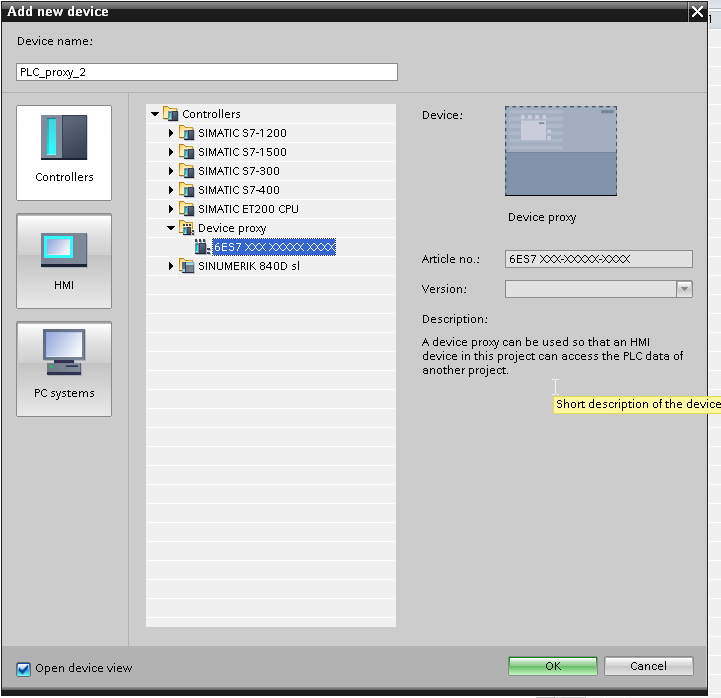Collapse the Device proxy node
This screenshot has height=698, width=721.
pyautogui.click(x=171, y=228)
